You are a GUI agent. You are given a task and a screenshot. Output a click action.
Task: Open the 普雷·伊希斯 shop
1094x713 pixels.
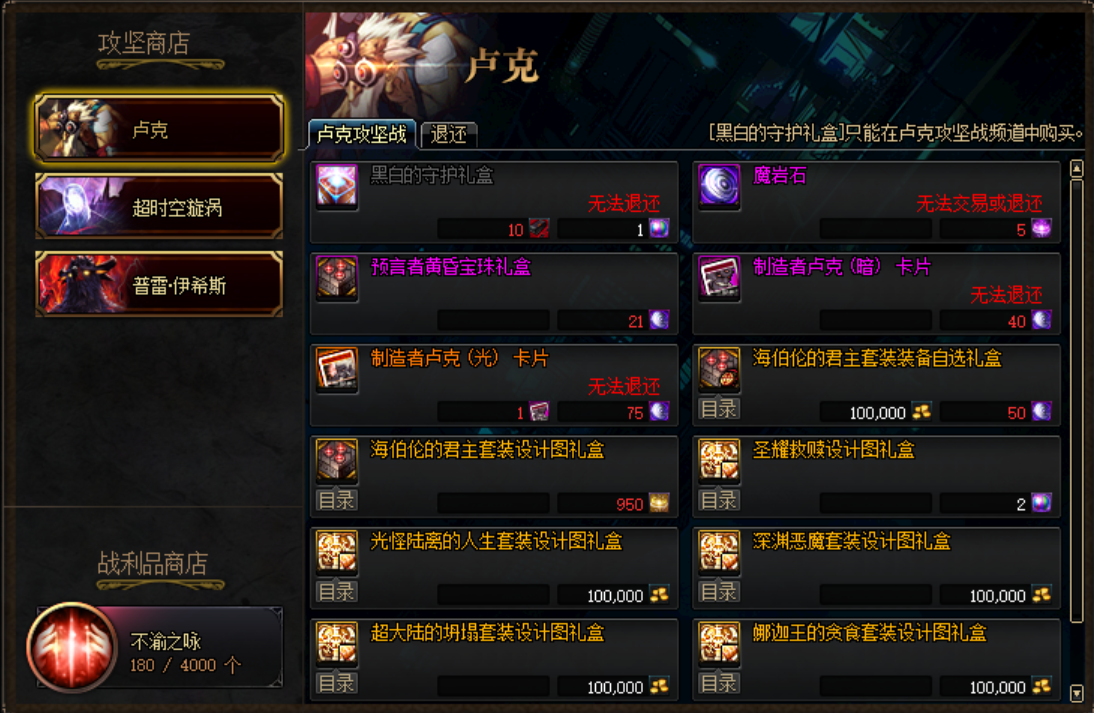tap(159, 285)
